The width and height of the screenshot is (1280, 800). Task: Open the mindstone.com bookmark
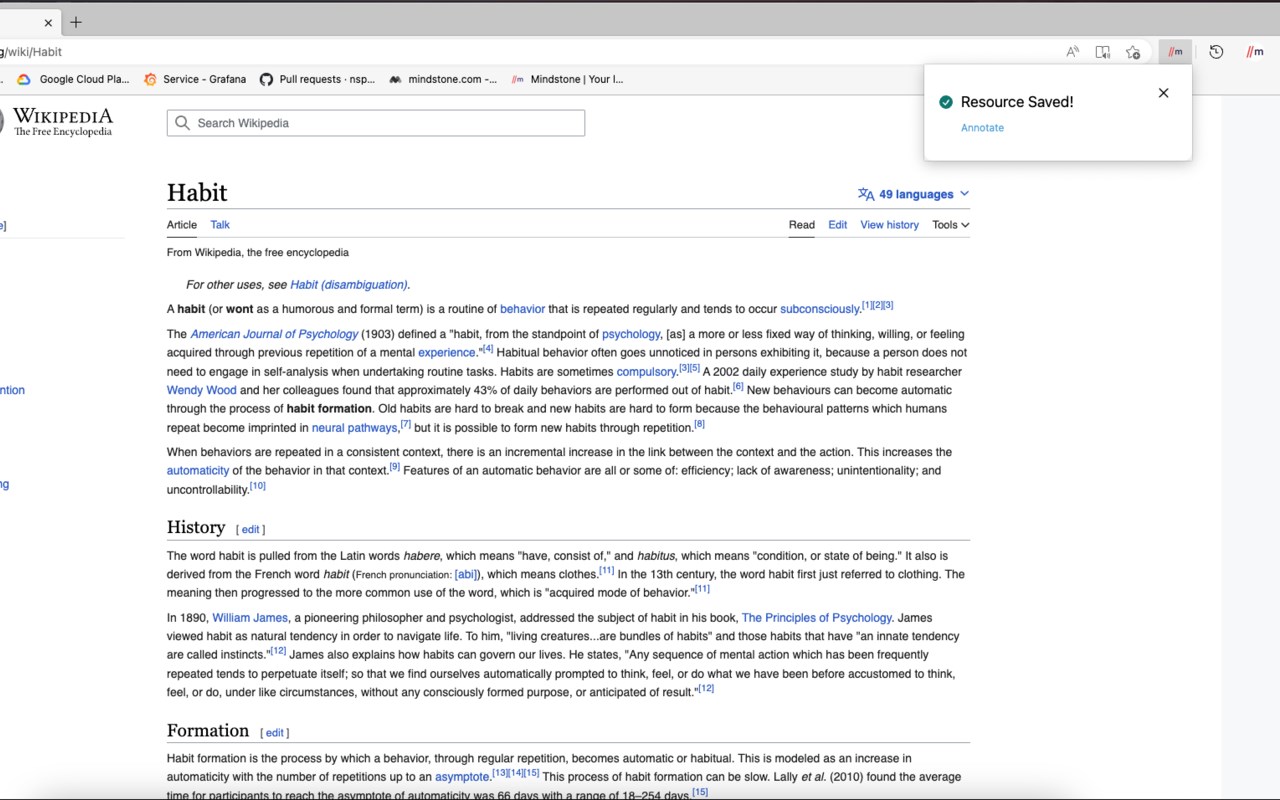pyautogui.click(x=443, y=79)
